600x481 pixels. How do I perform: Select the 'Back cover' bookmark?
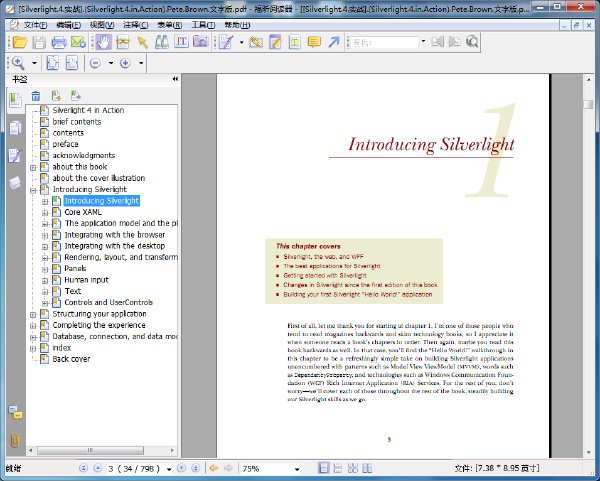[x=71, y=359]
